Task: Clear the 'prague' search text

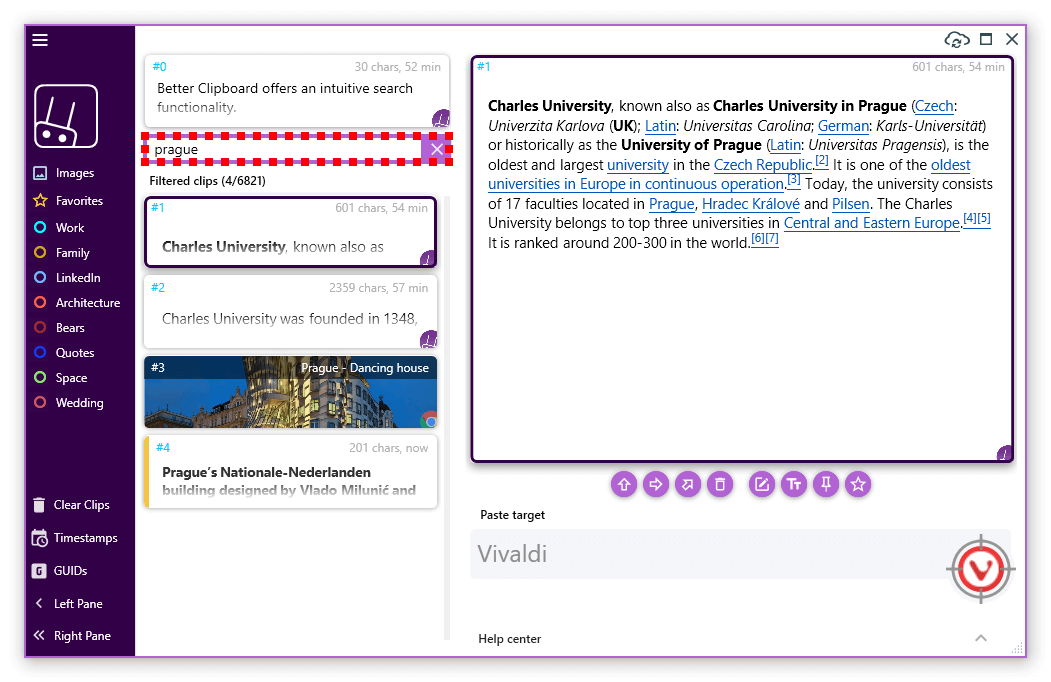Action: 437,149
